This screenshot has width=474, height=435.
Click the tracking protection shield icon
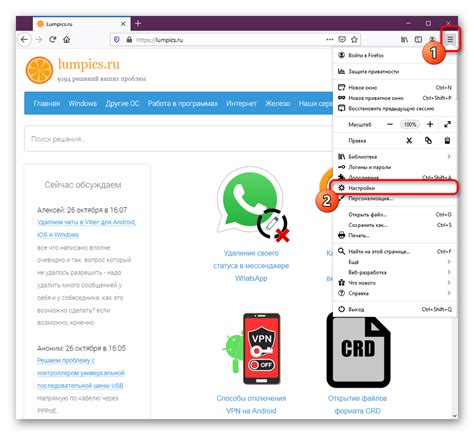[x=117, y=40]
